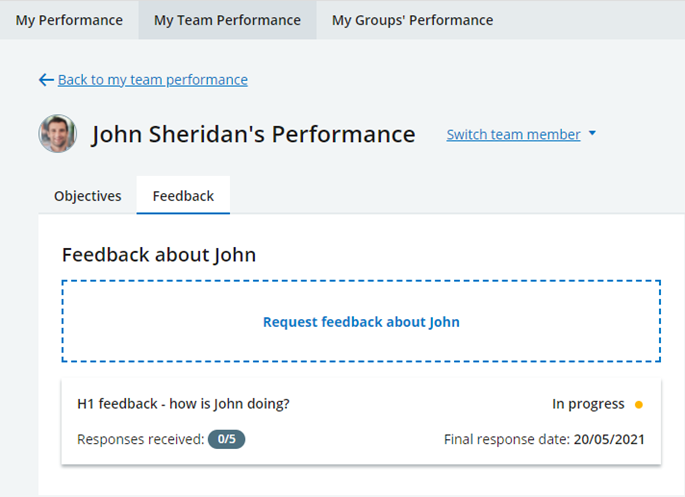Click the Responses received label
Screen dimensions: 685x497
[140, 439]
